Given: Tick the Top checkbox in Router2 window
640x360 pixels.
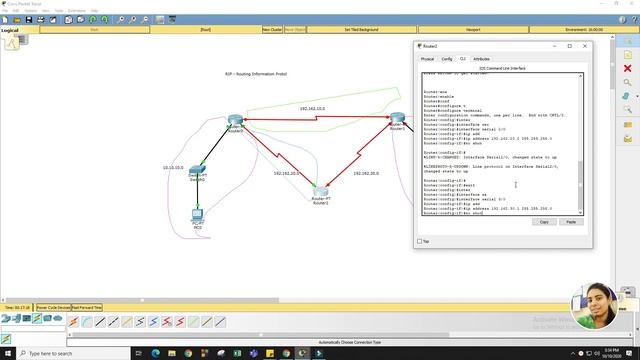Looking at the screenshot, I should (420, 241).
